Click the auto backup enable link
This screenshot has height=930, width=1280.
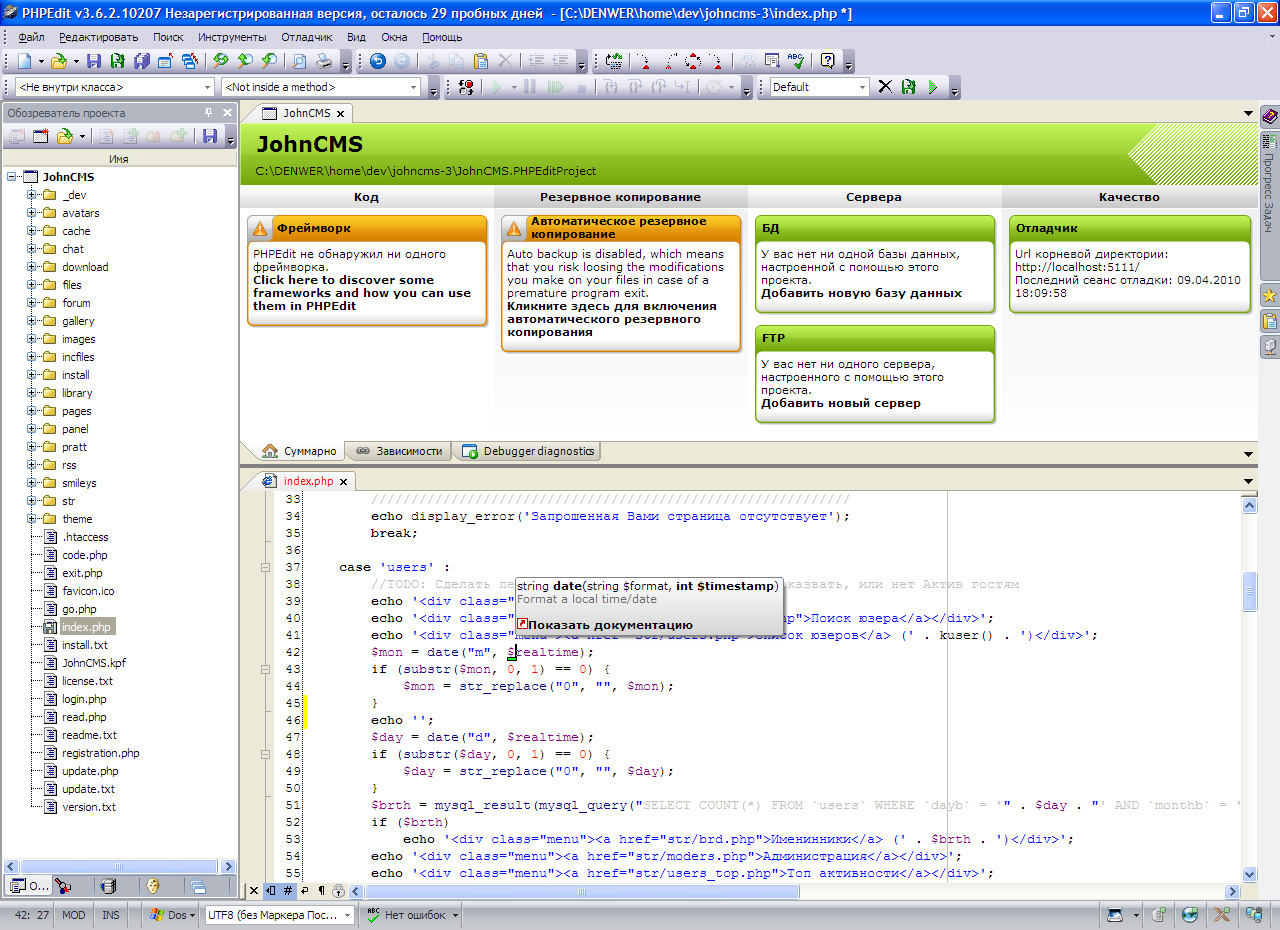(x=611, y=319)
